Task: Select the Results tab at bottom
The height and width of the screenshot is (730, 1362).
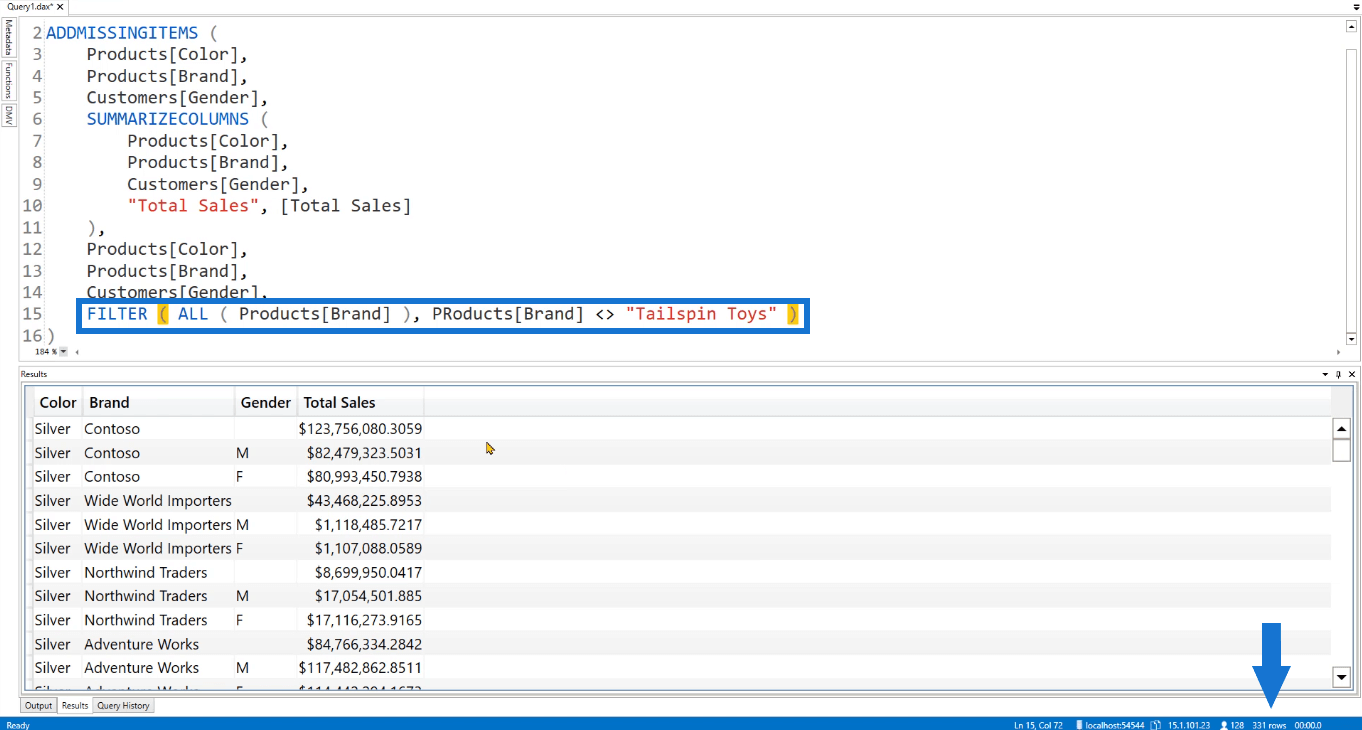Action: coord(75,706)
